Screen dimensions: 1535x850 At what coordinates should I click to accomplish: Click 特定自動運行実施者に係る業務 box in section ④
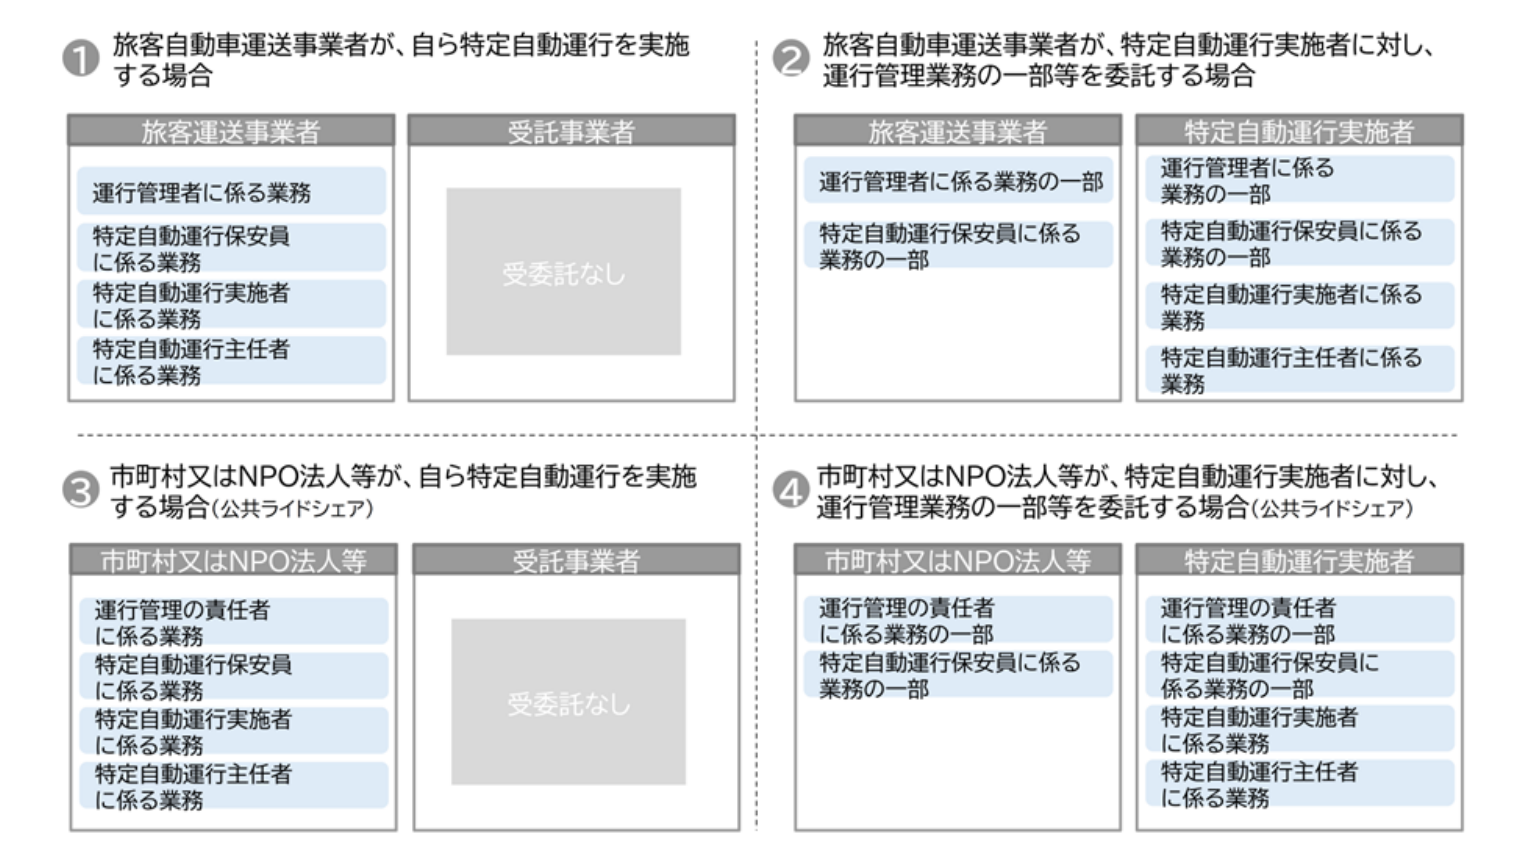[x=1300, y=729]
